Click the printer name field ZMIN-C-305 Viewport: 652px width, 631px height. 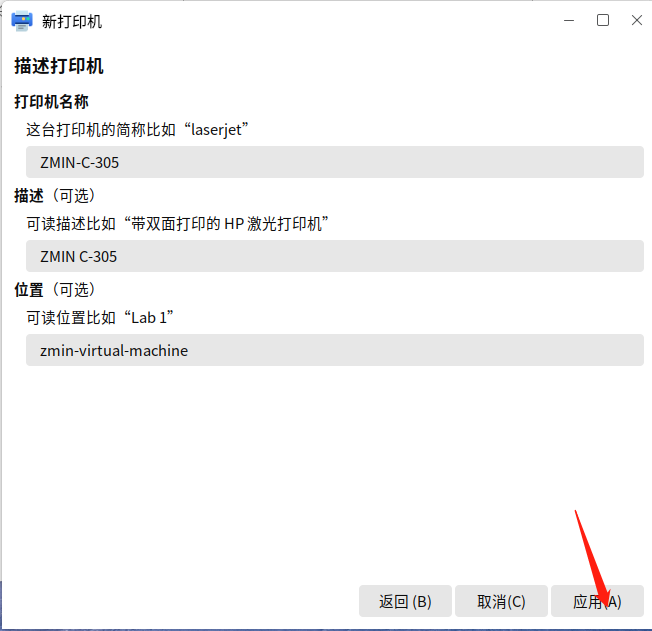coord(335,162)
